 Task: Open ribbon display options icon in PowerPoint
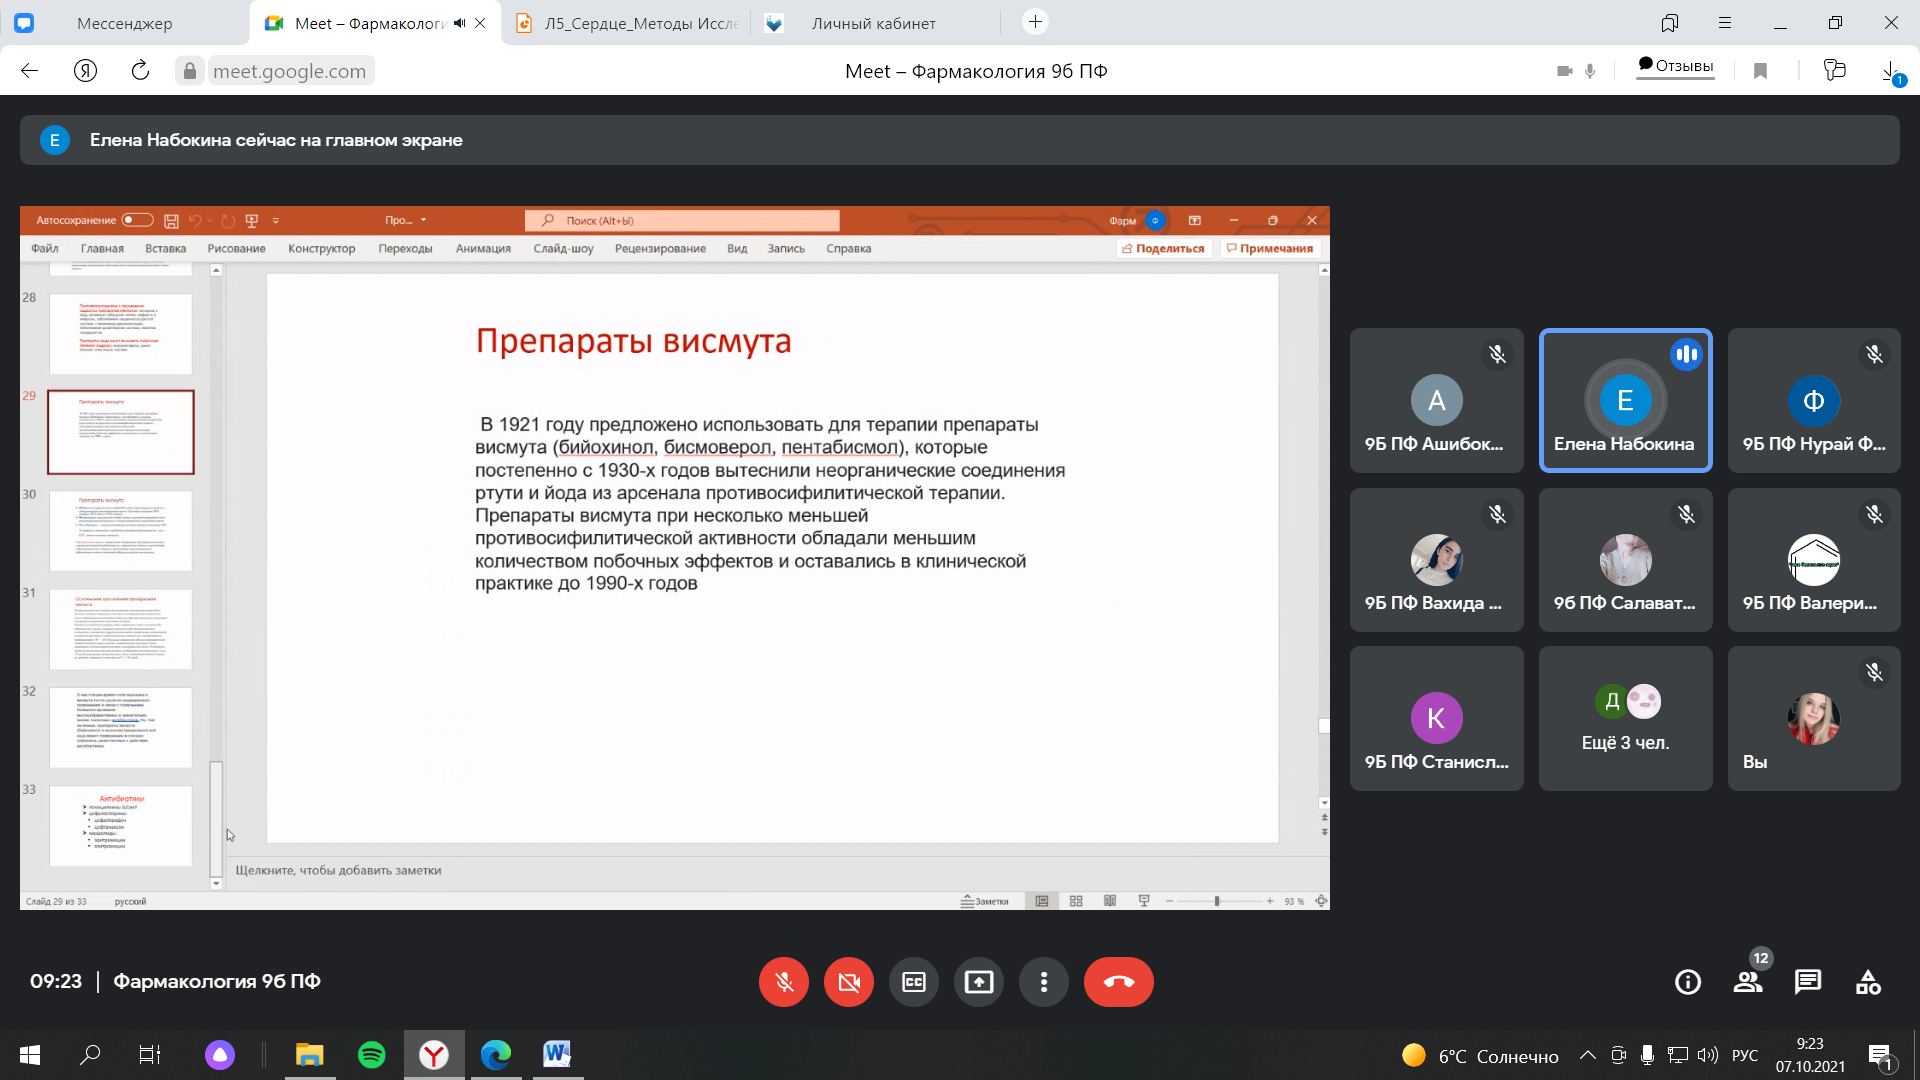pyautogui.click(x=1194, y=220)
